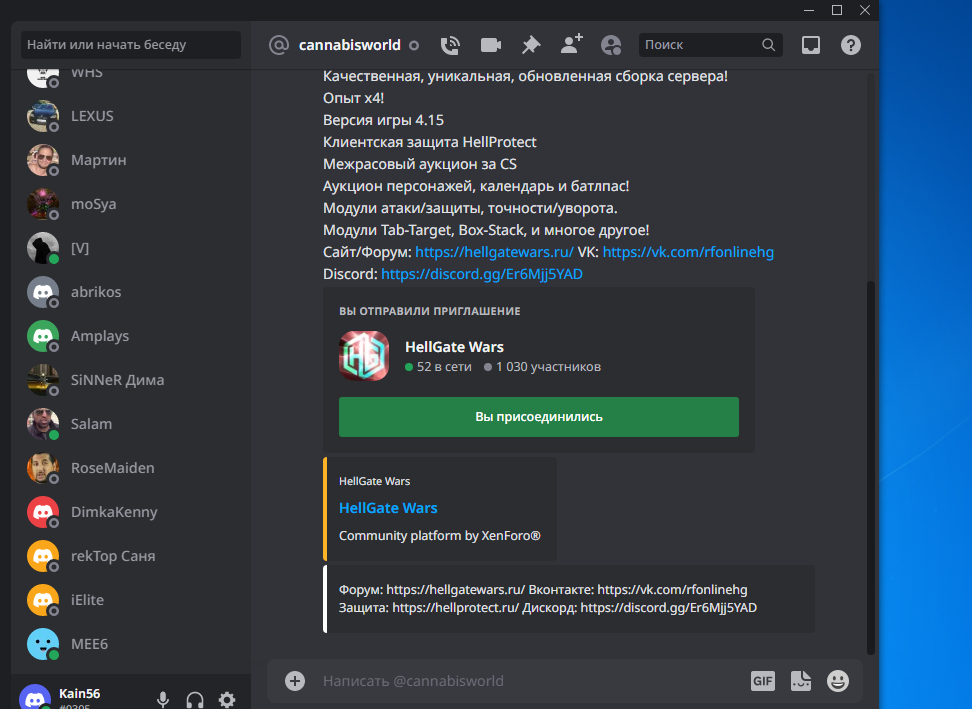Image resolution: width=972 pixels, height=709 pixels.
Task: Open DimkaKenny direct message
Action: [131, 512]
